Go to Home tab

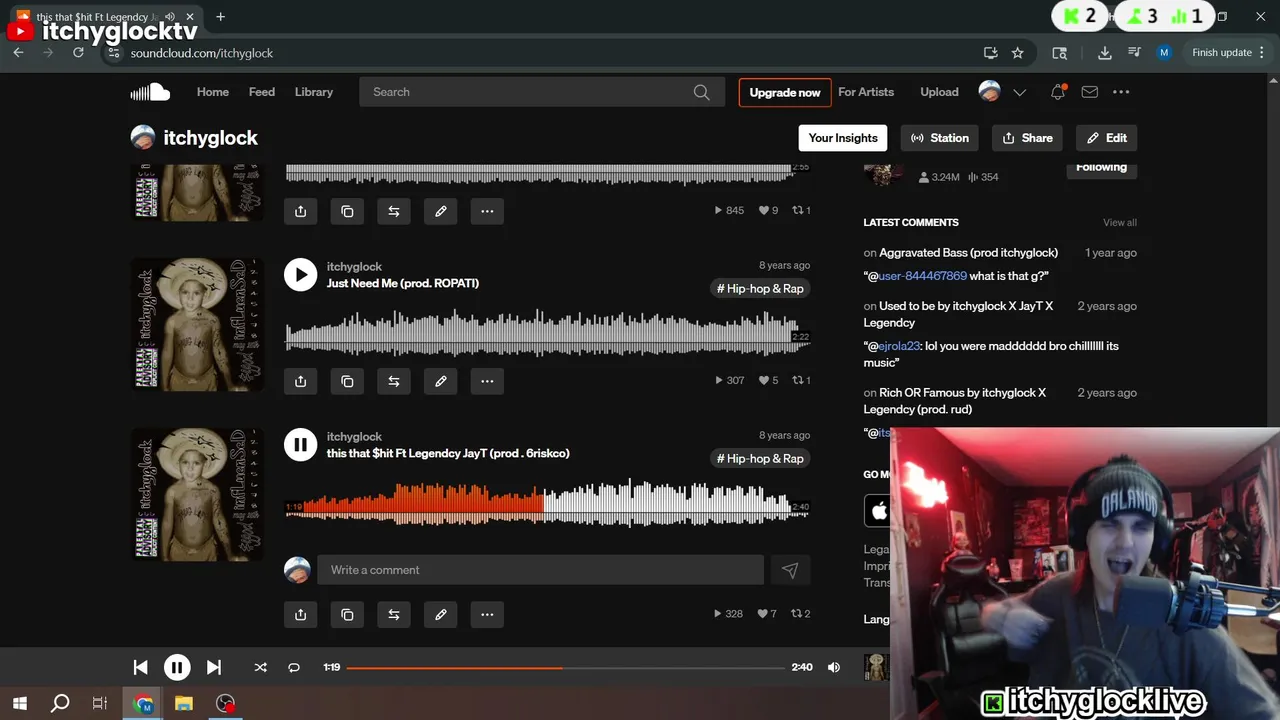point(213,92)
